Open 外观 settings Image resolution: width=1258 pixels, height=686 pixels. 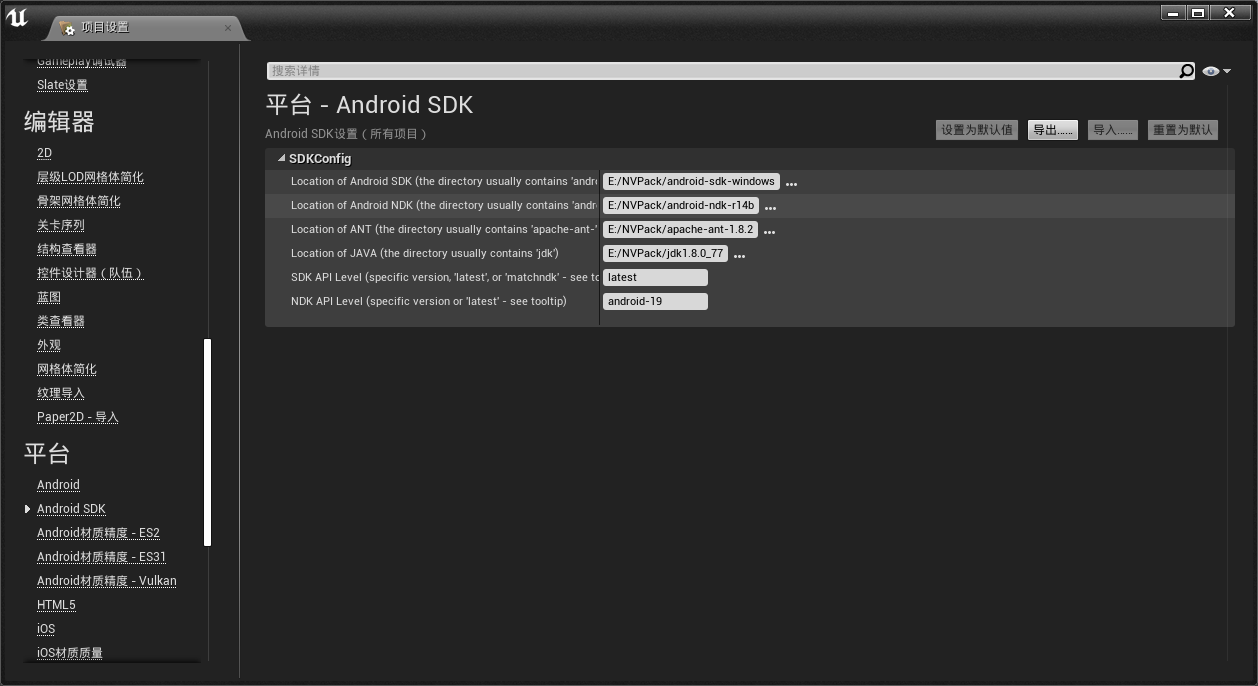(49, 345)
